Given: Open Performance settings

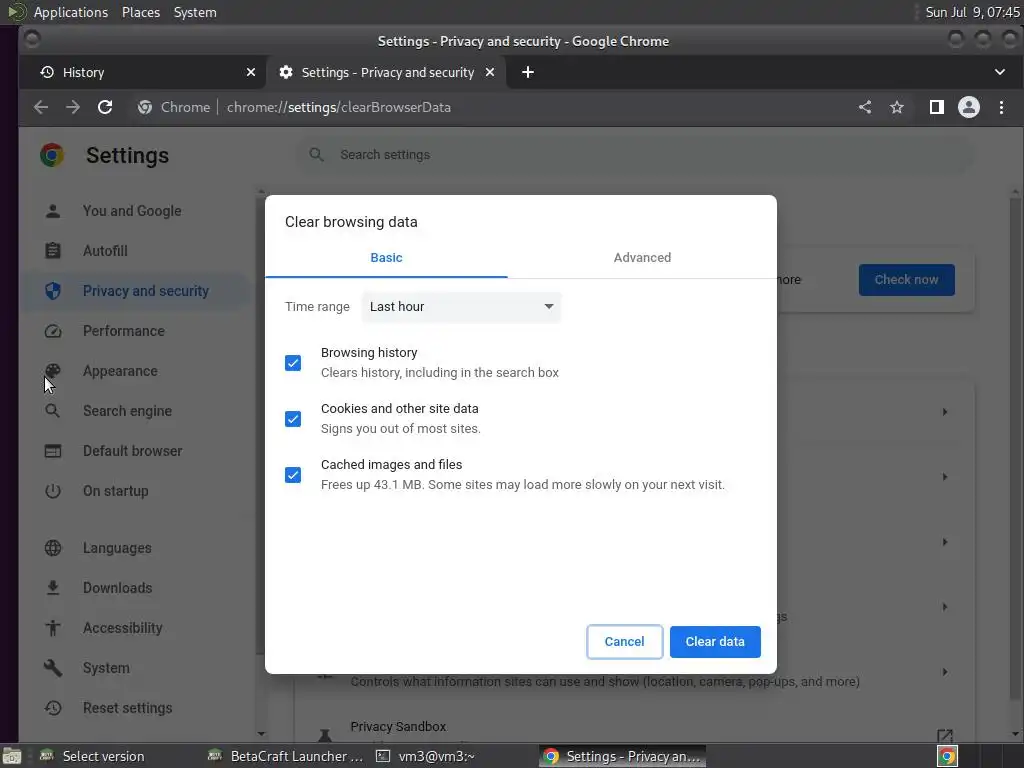Looking at the screenshot, I should click(x=123, y=331).
